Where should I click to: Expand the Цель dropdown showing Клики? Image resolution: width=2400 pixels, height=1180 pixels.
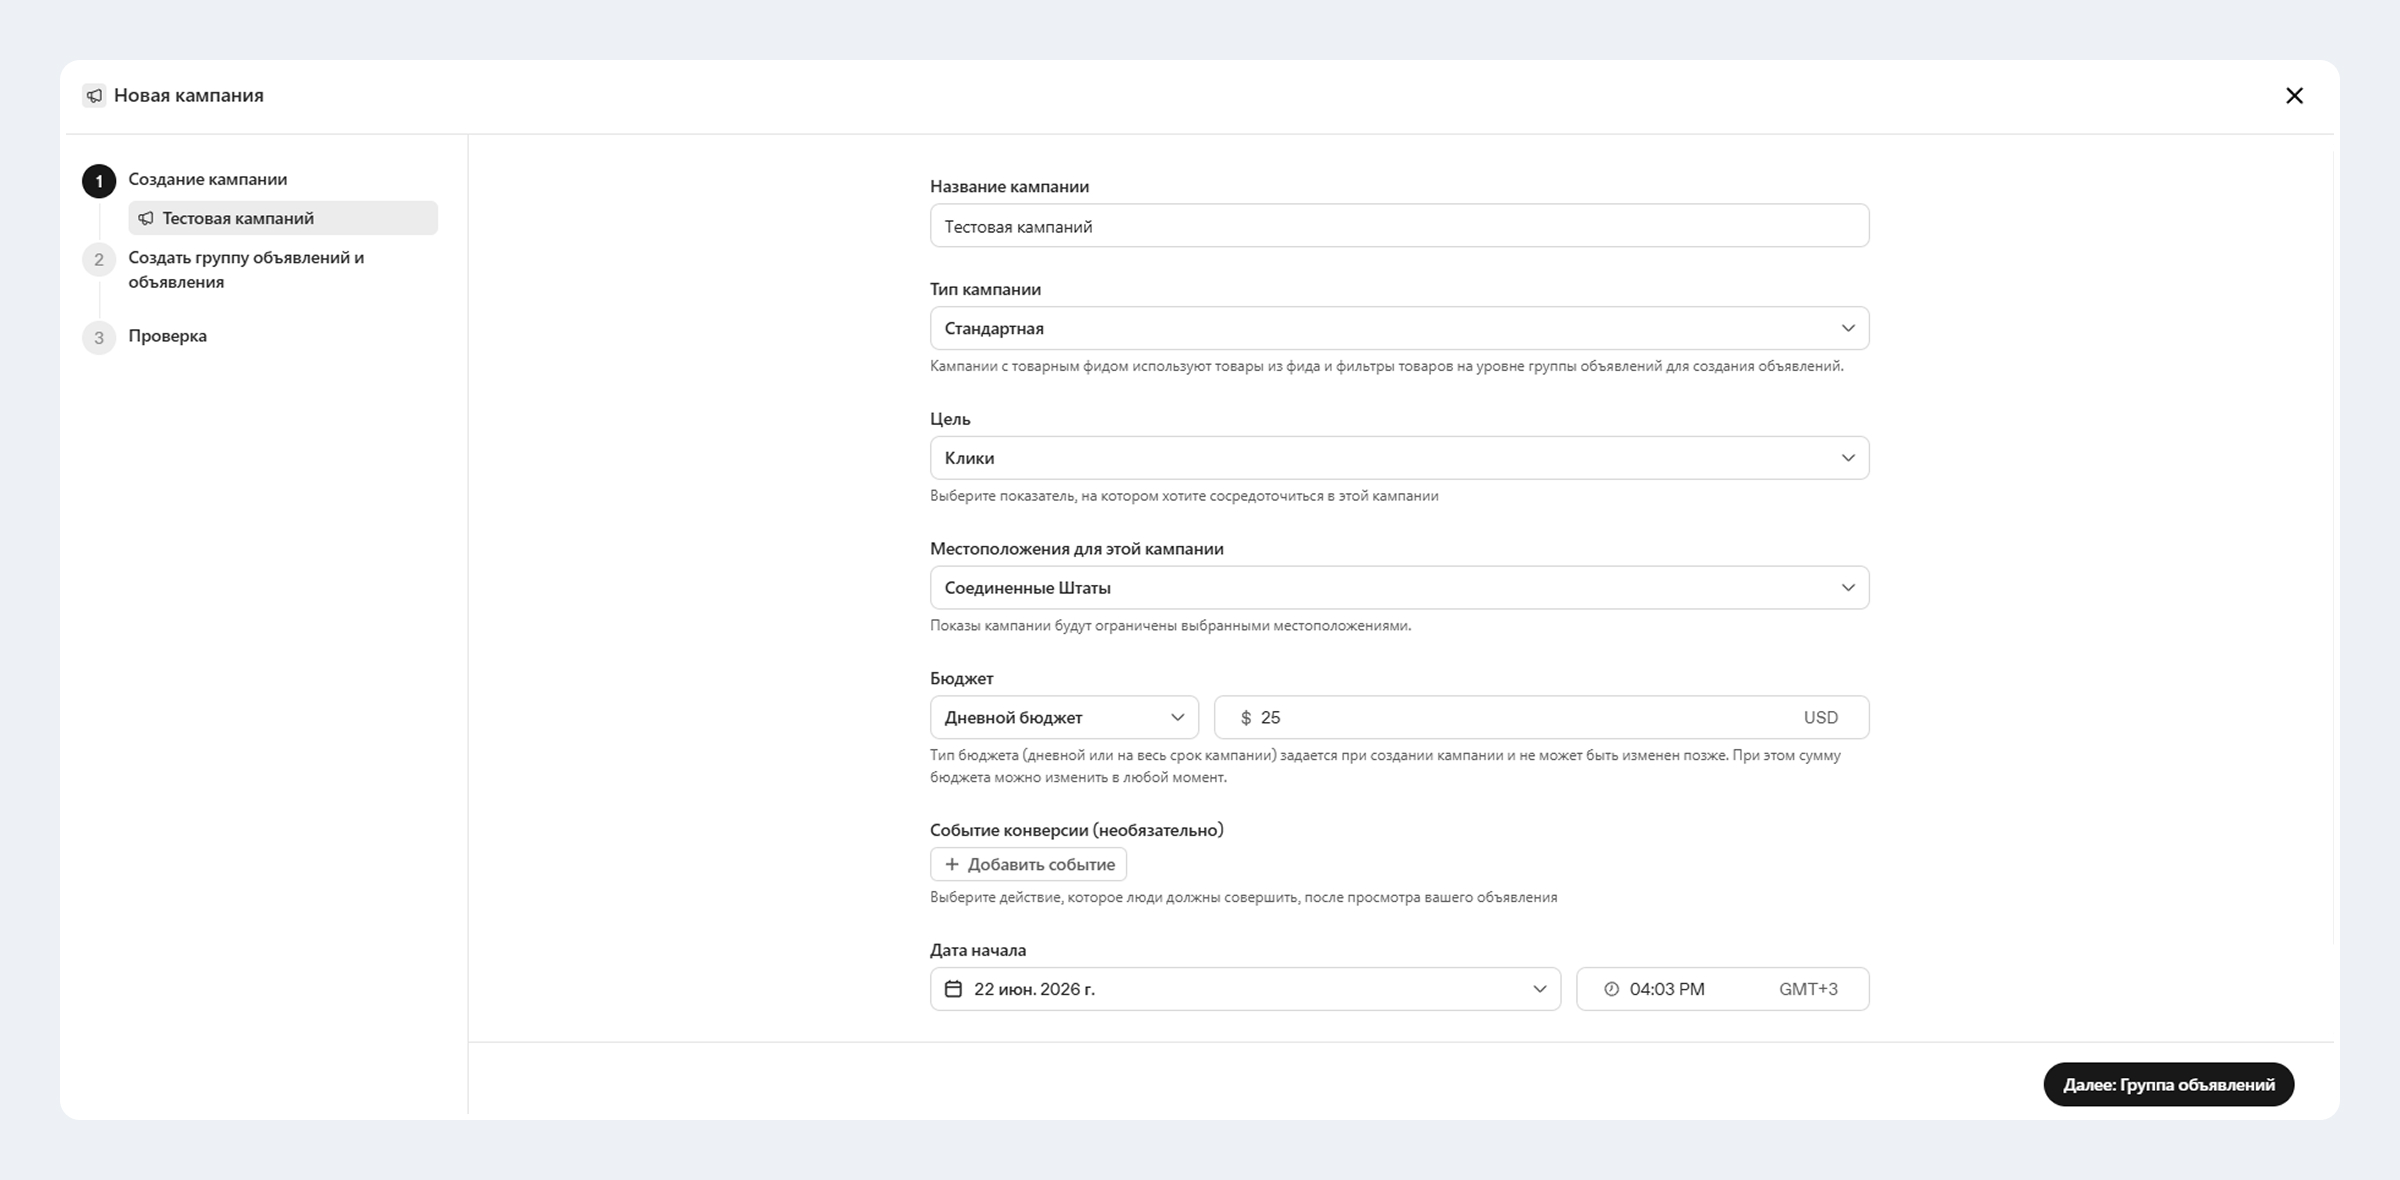coord(1399,458)
